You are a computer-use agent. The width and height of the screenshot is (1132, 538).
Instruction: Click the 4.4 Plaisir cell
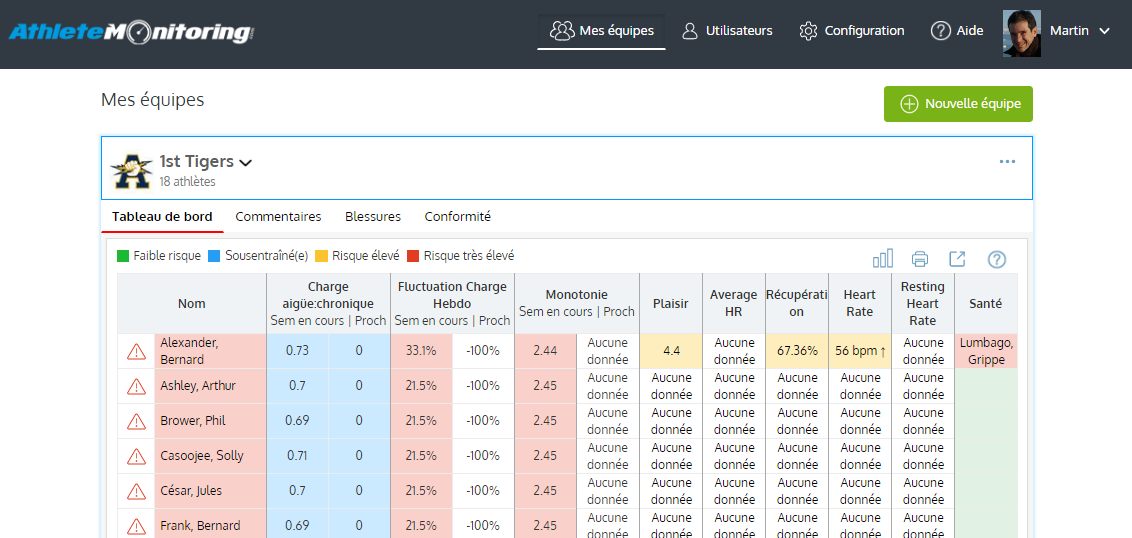pyautogui.click(x=671, y=351)
